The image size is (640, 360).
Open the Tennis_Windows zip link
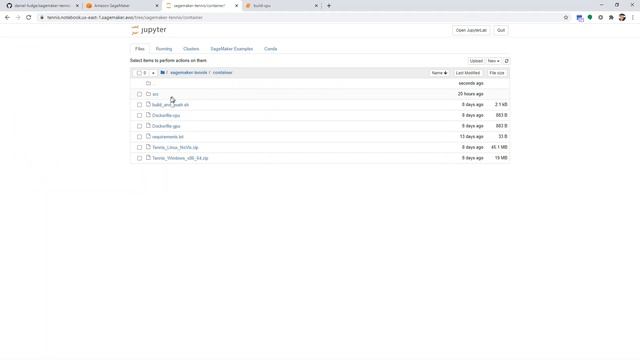tap(180, 158)
